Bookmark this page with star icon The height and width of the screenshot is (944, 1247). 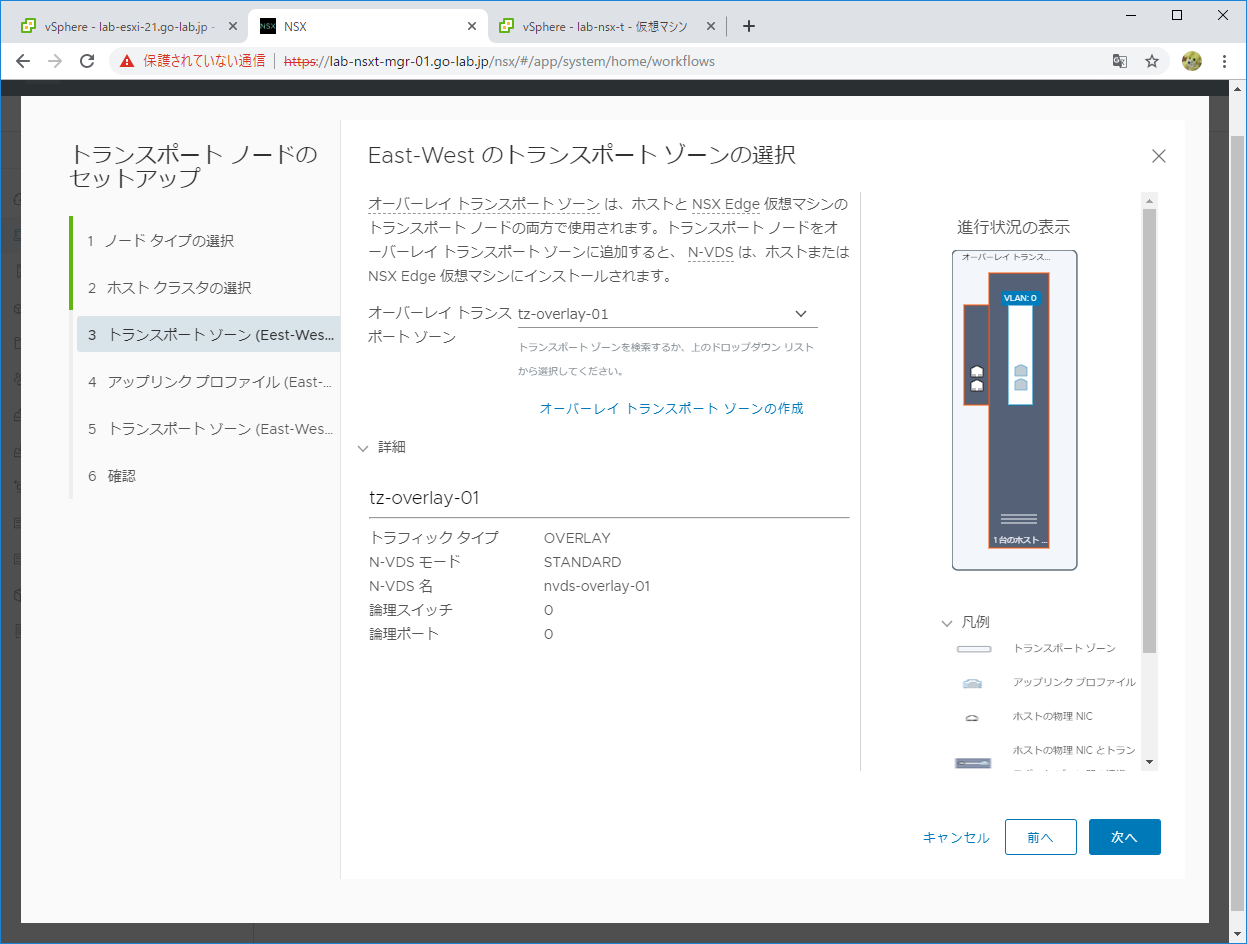(x=1152, y=61)
